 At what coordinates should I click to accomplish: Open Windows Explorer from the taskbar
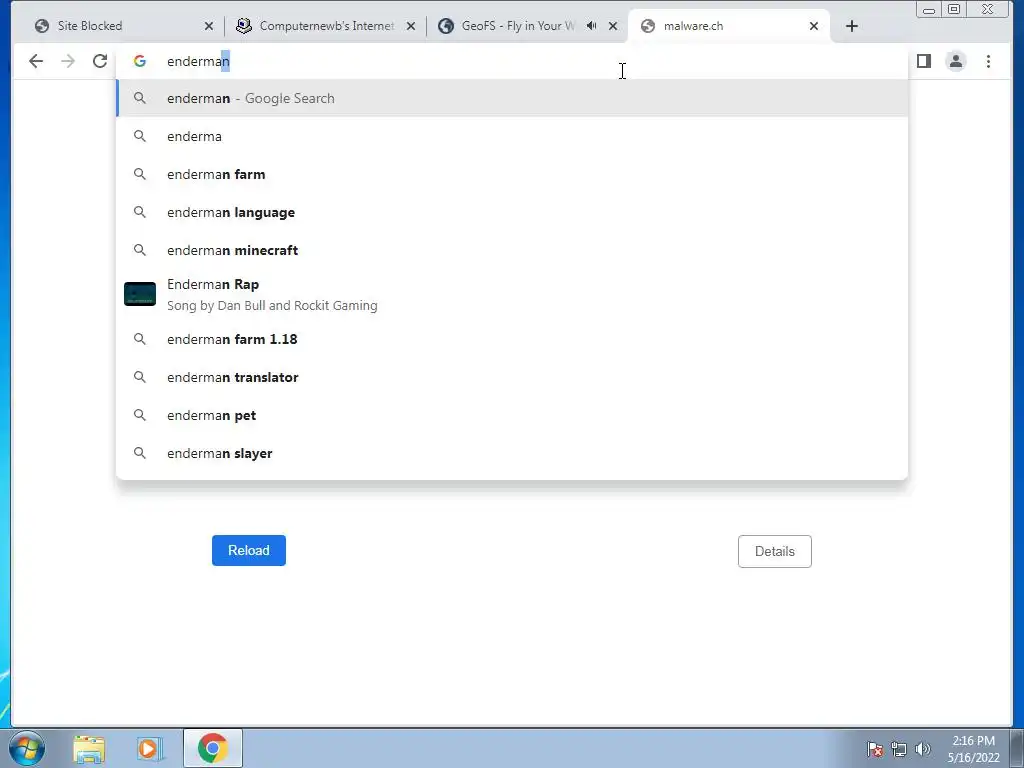coord(89,748)
